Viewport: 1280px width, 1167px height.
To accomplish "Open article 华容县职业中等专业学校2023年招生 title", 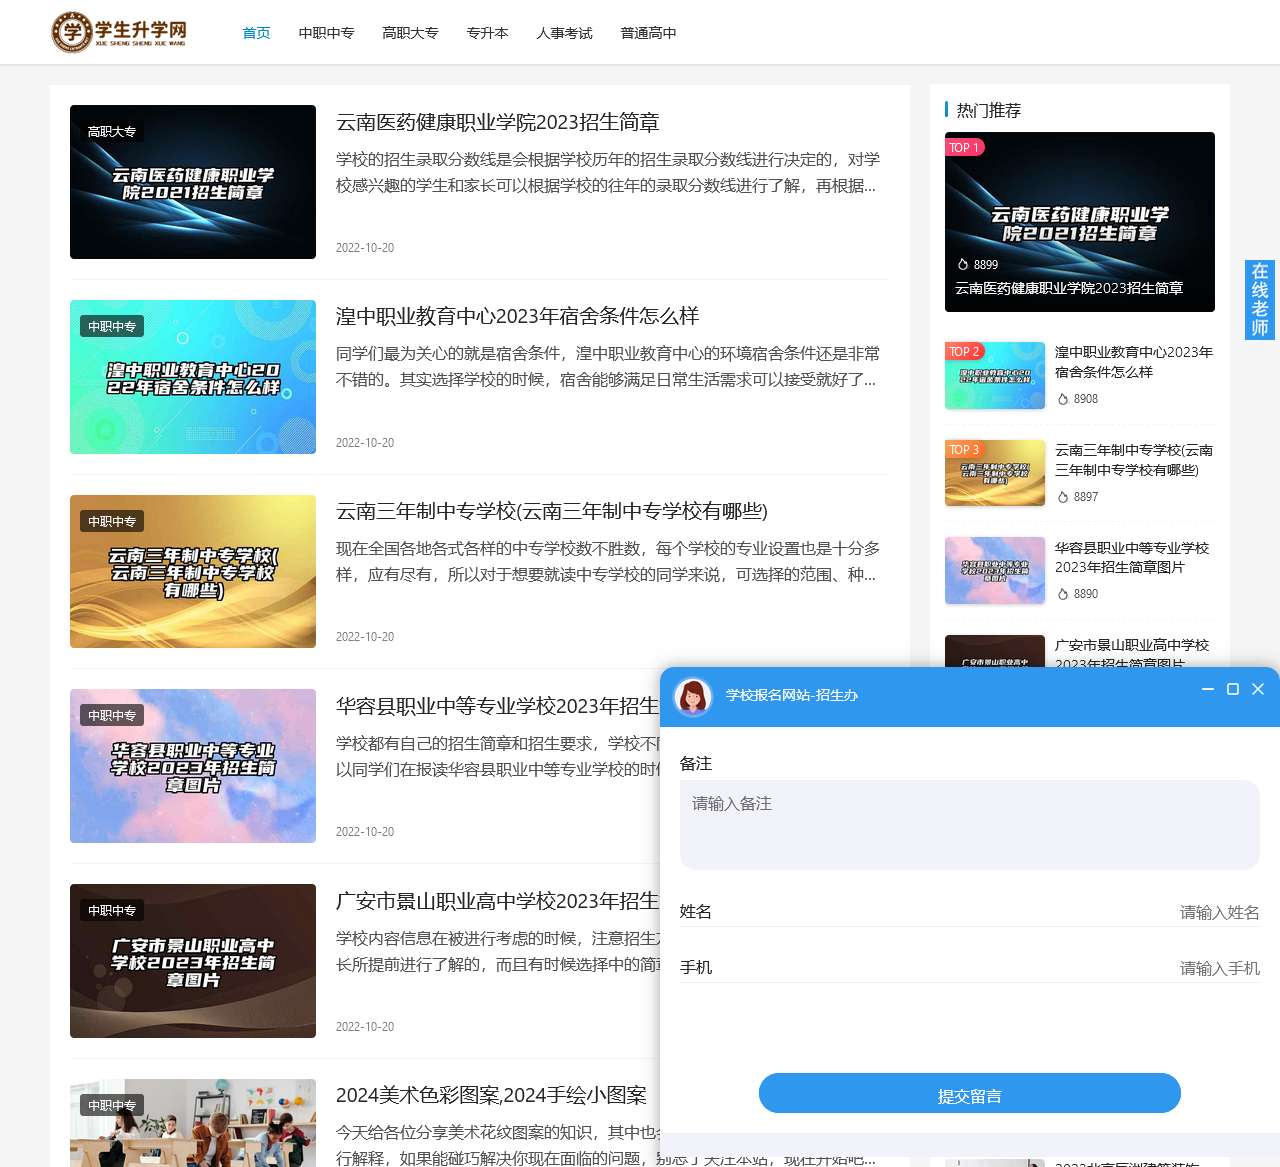I will (x=498, y=706).
